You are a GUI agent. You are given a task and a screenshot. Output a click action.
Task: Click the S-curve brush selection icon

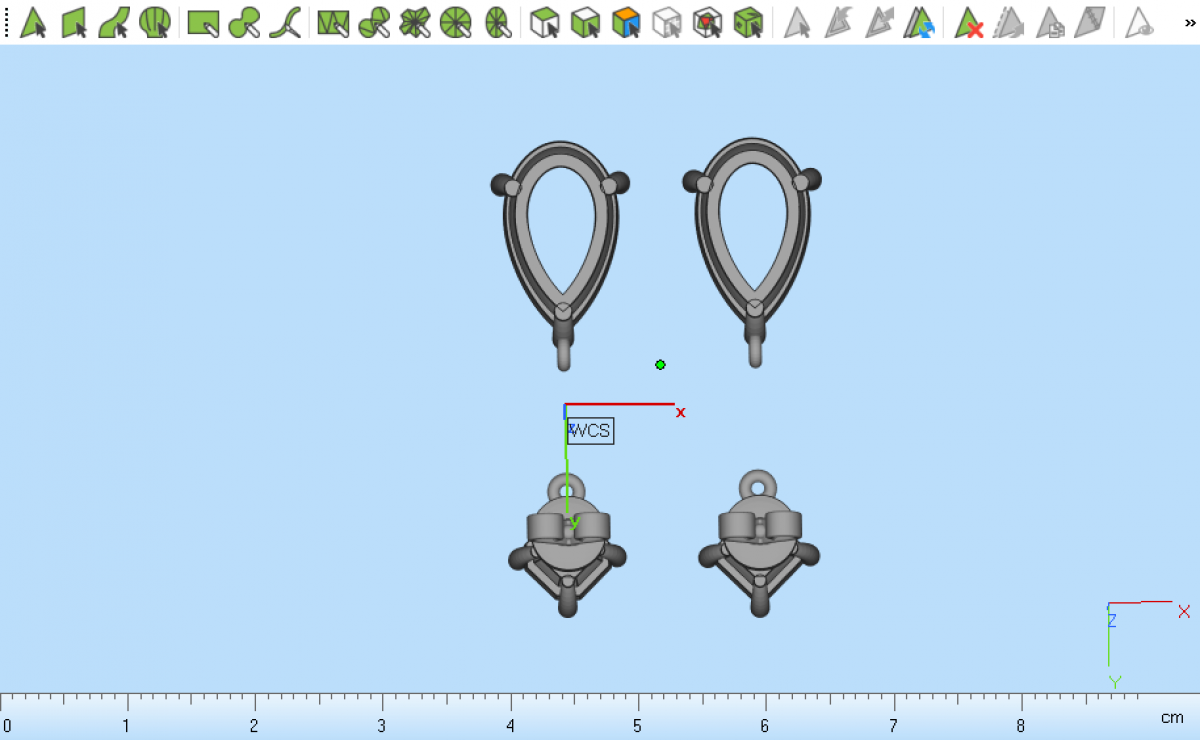(x=285, y=22)
